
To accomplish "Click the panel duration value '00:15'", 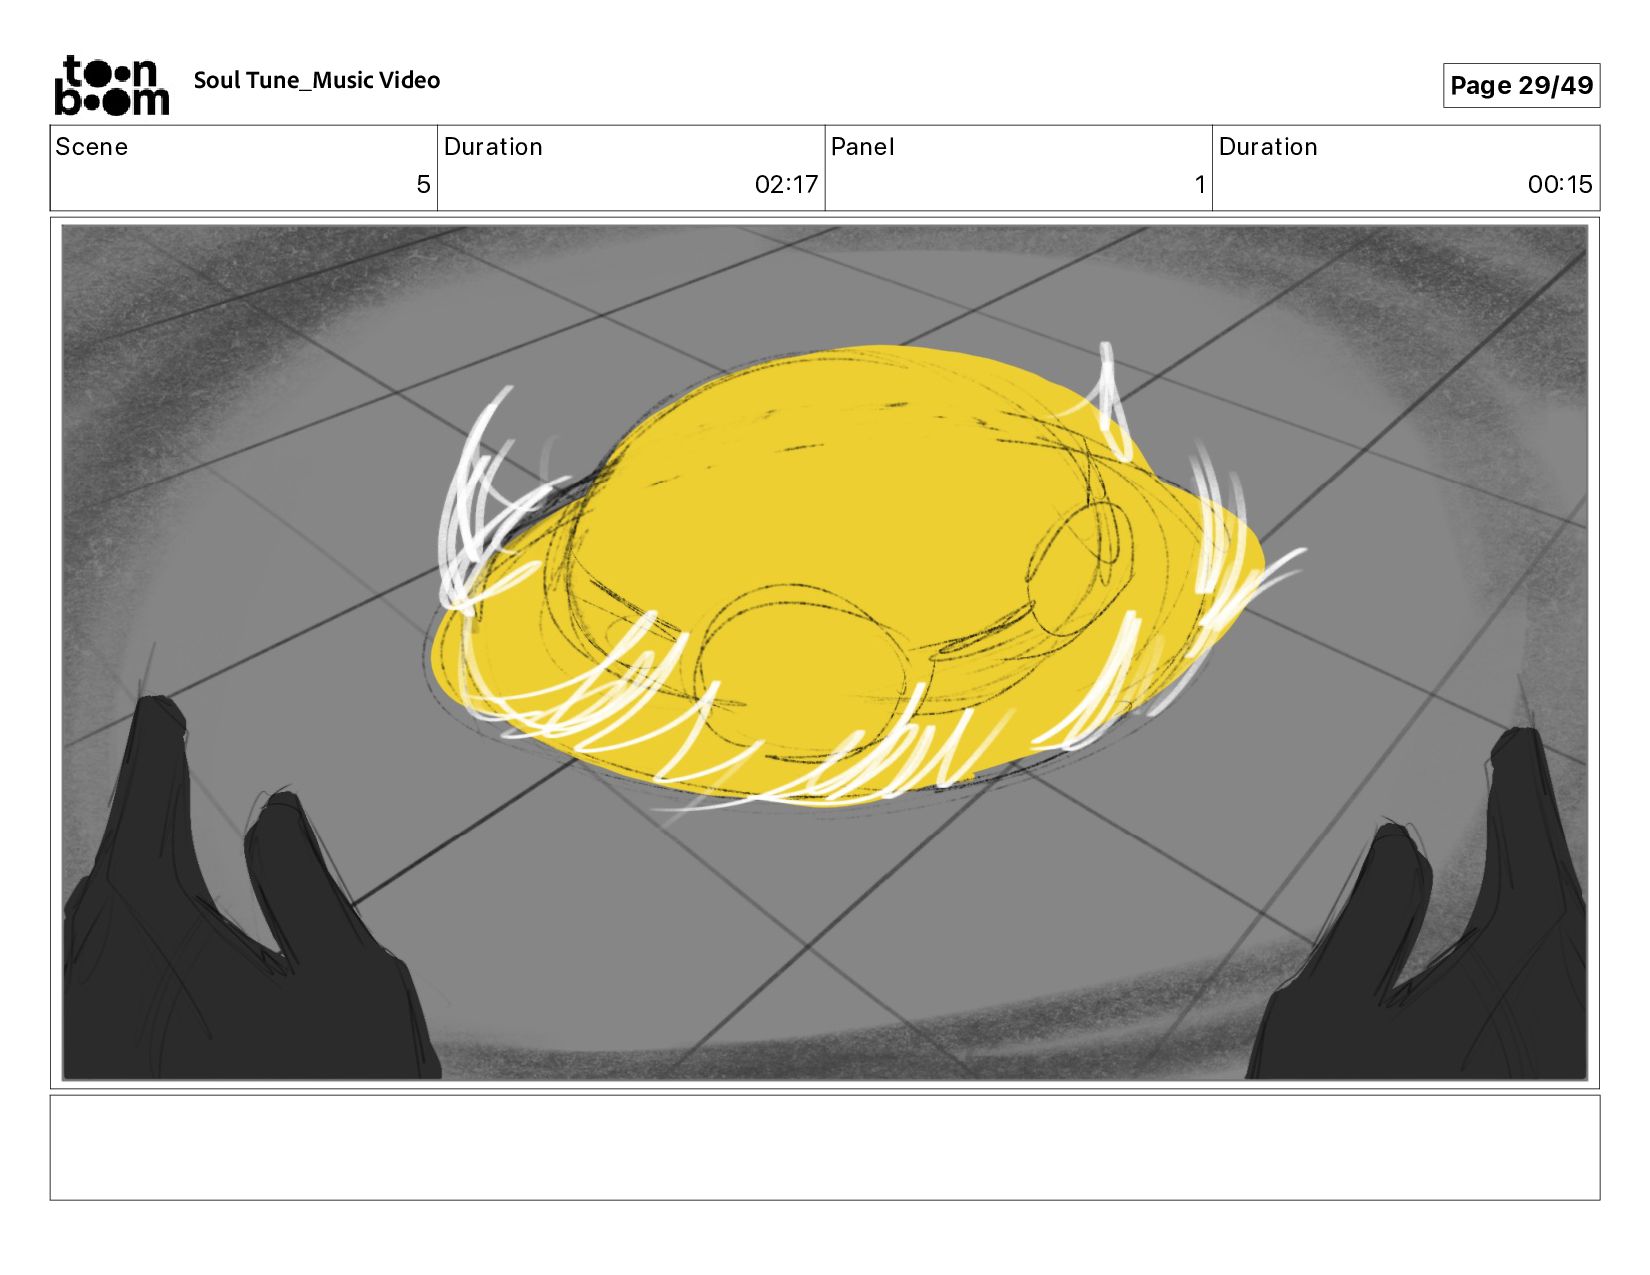I will 1560,184.
